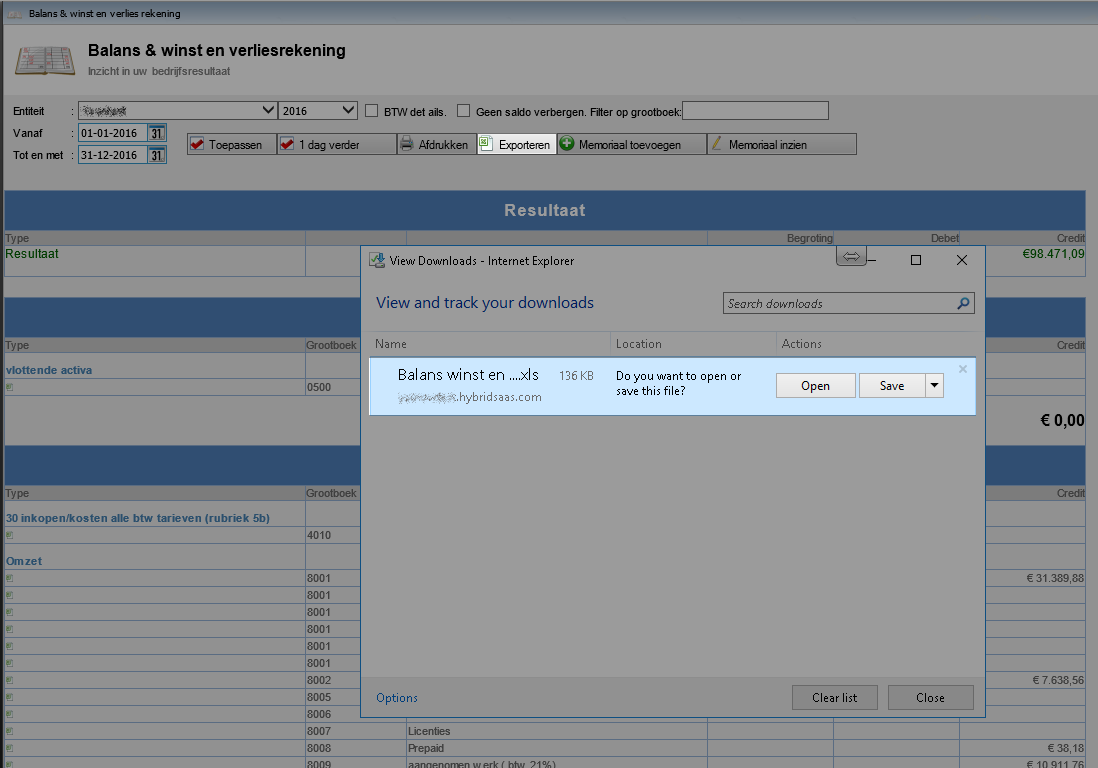Expand the Save button dropdown arrow
Image resolution: width=1098 pixels, height=768 pixels.
point(934,386)
